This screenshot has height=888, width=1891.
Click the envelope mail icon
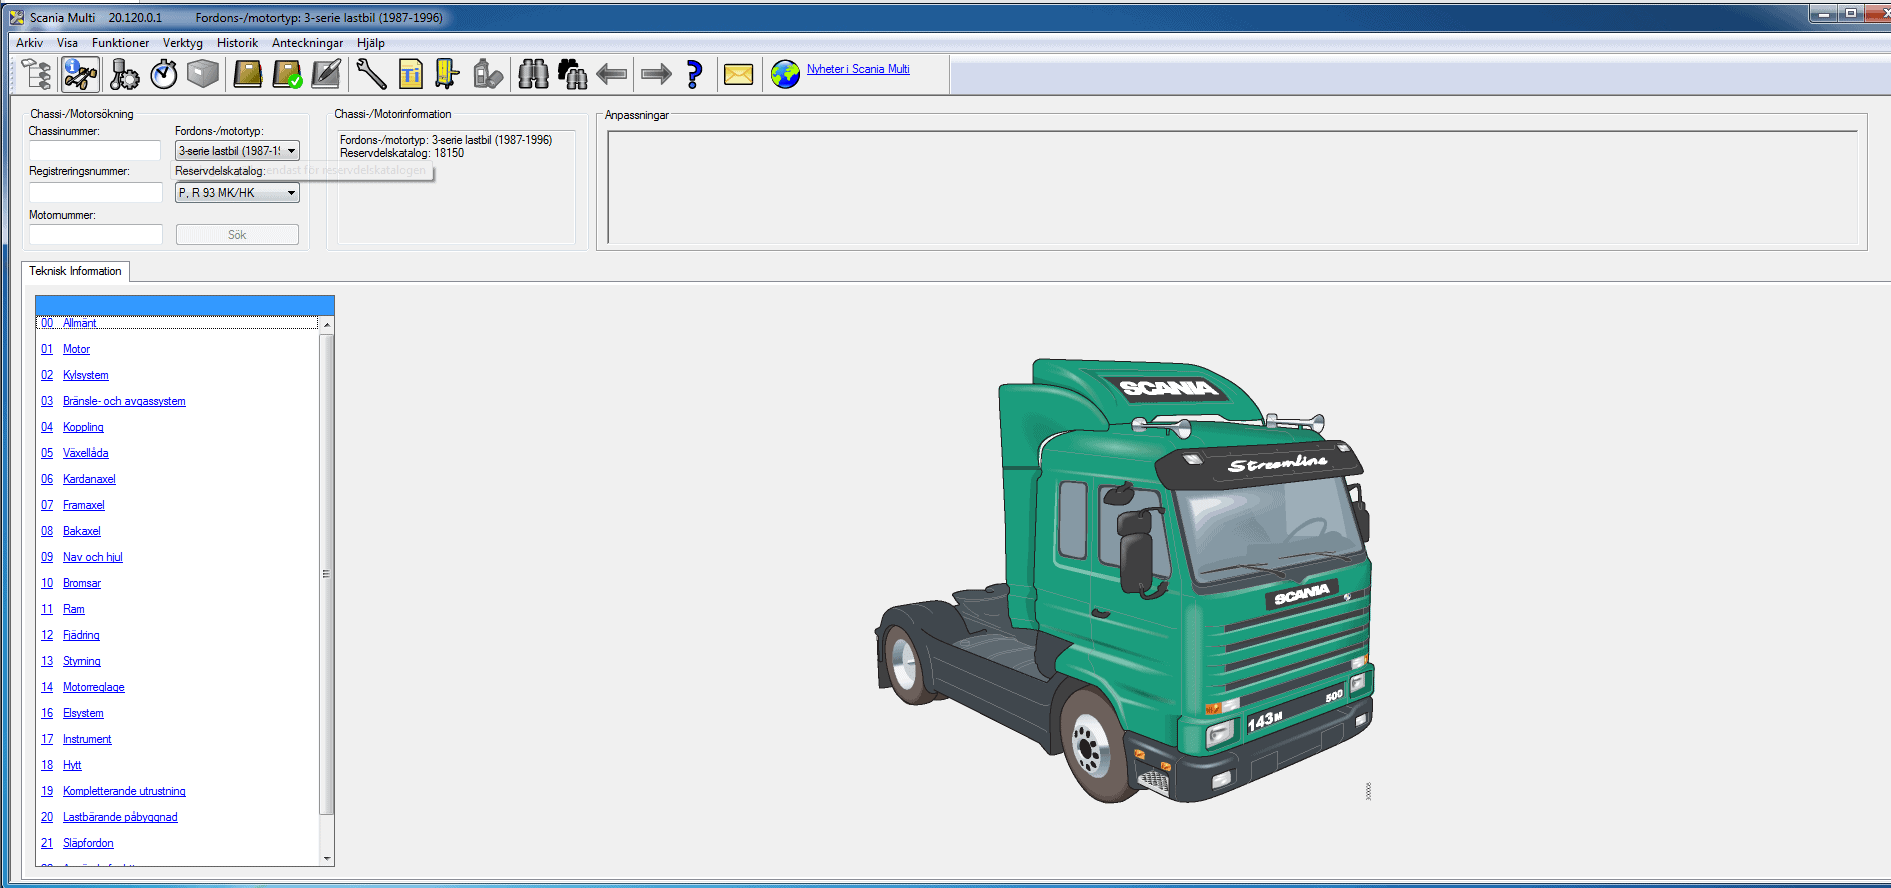pos(738,74)
